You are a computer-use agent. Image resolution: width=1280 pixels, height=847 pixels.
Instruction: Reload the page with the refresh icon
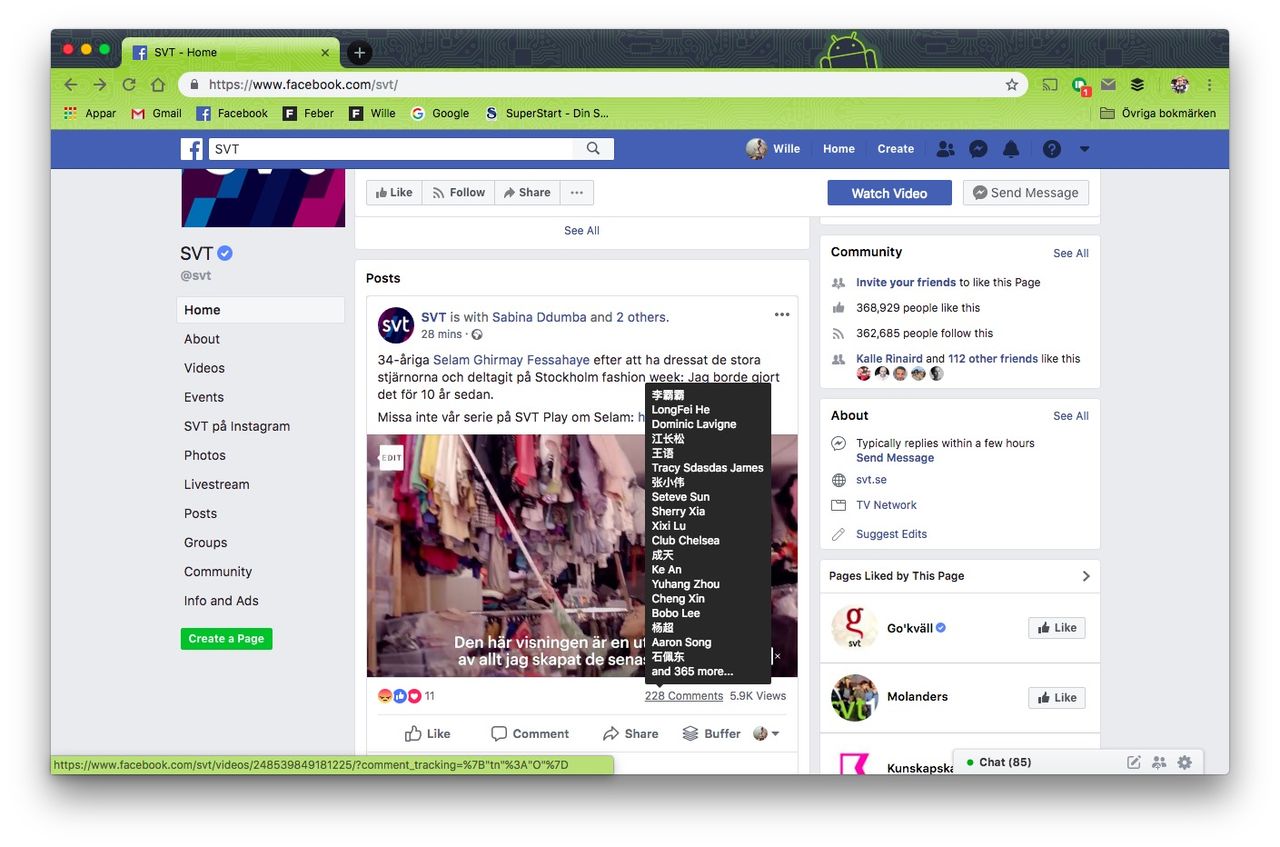tap(129, 85)
